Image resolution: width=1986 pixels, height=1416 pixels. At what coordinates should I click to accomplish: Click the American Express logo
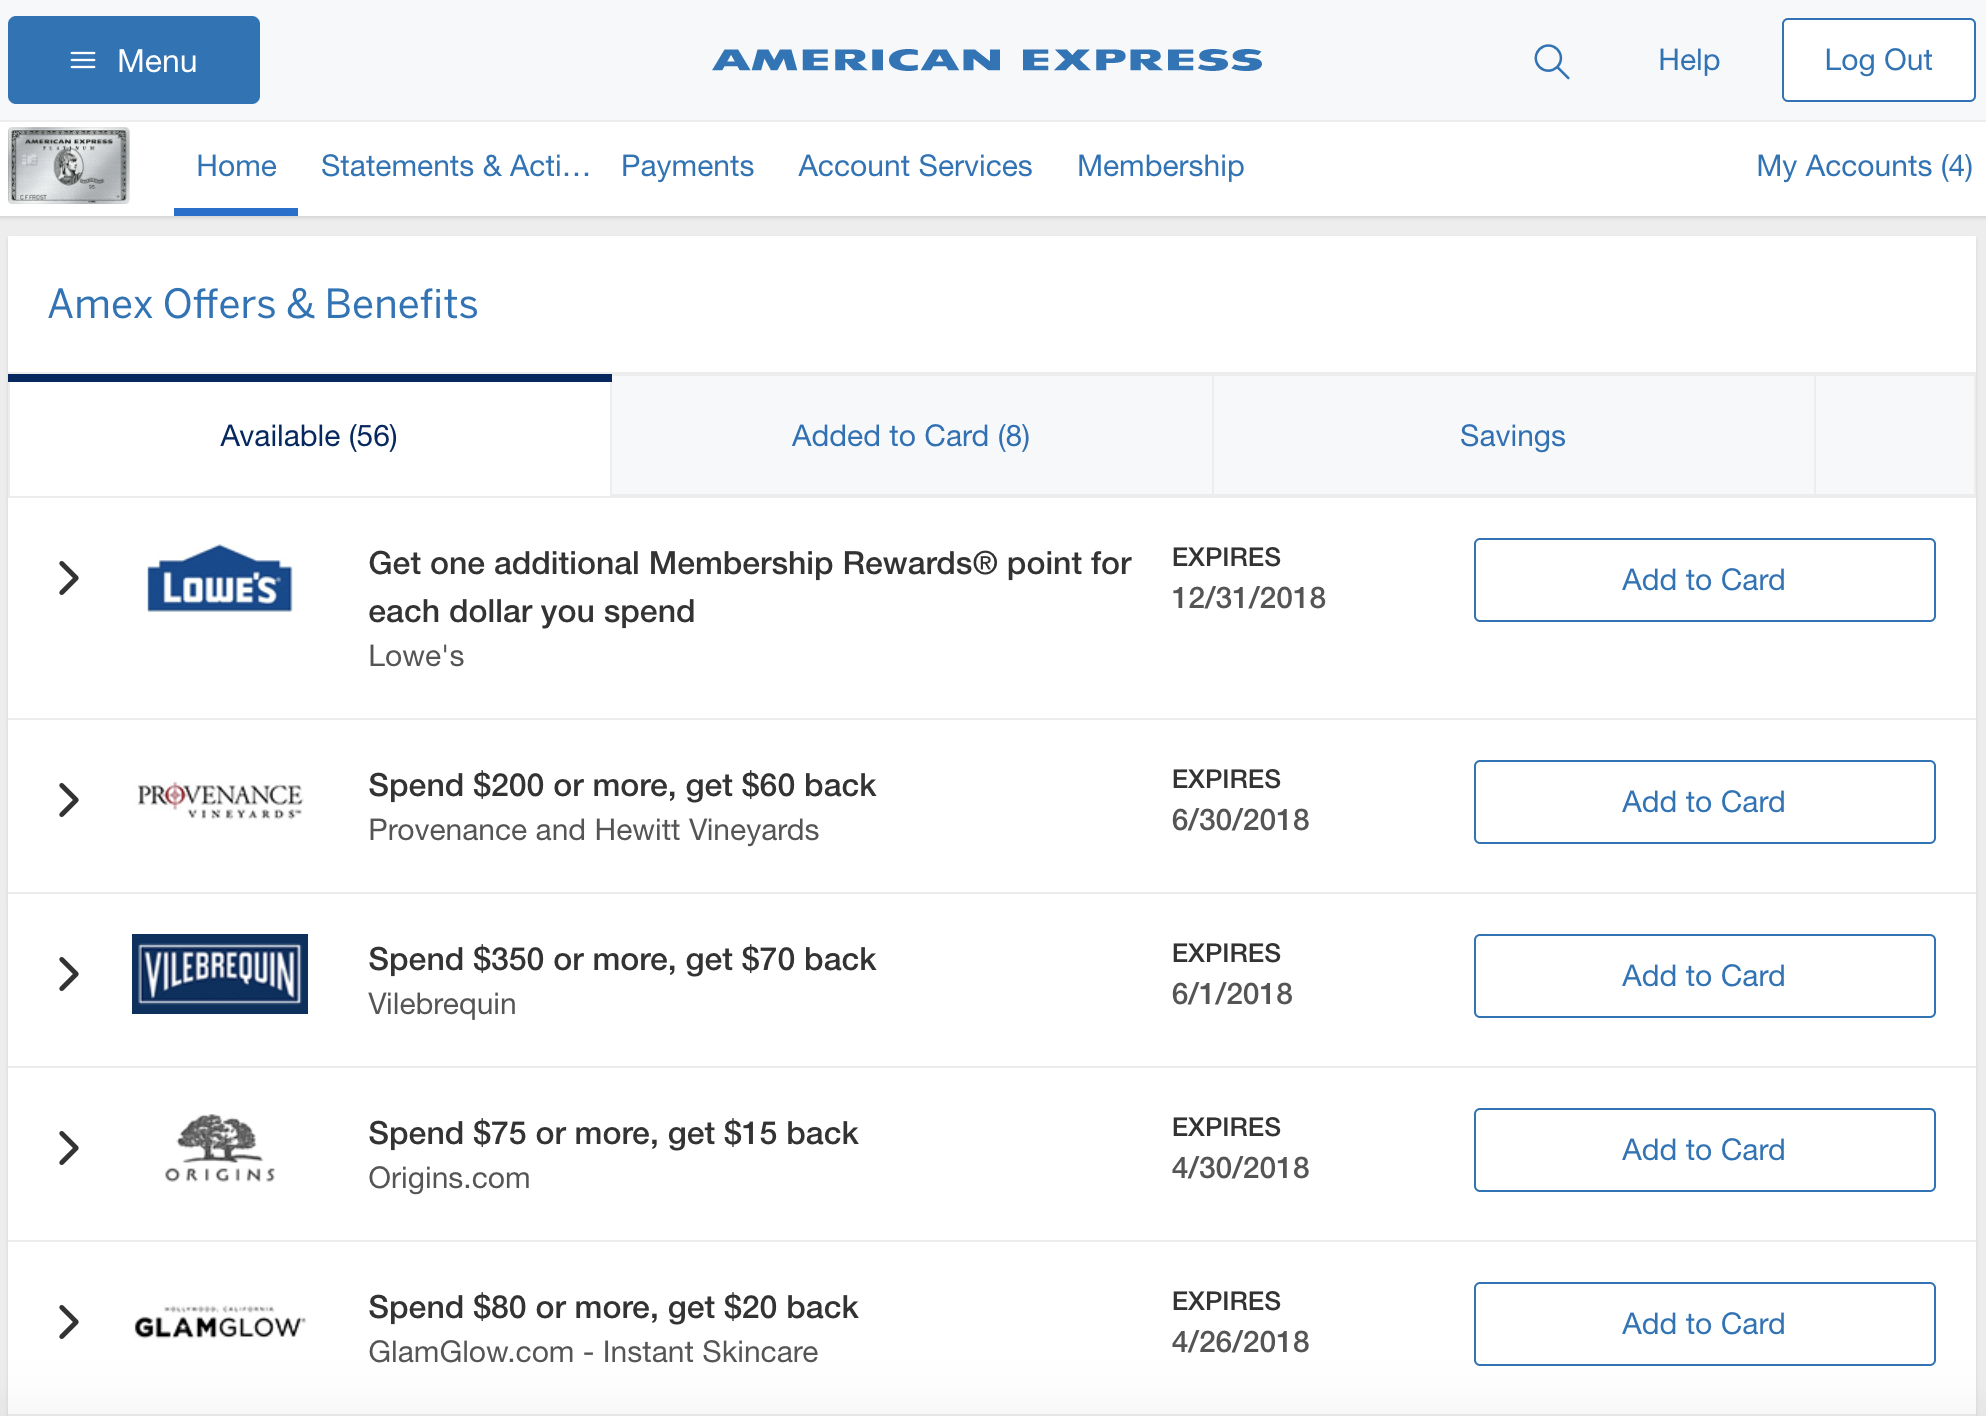point(988,60)
